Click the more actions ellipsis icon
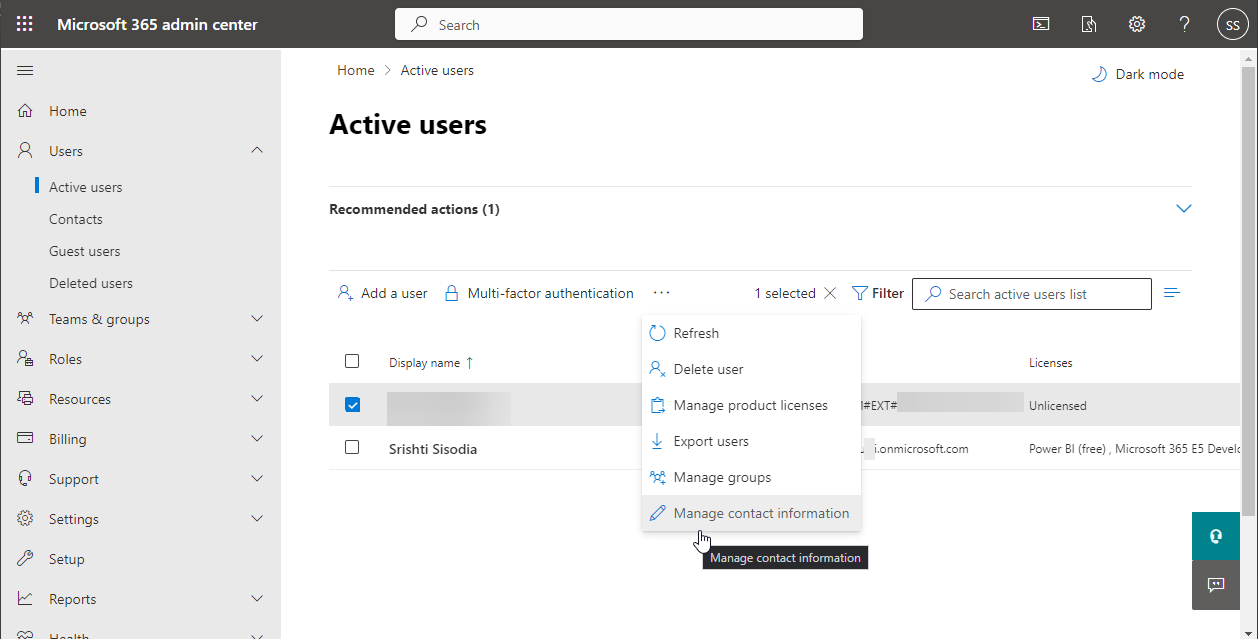 click(x=661, y=293)
